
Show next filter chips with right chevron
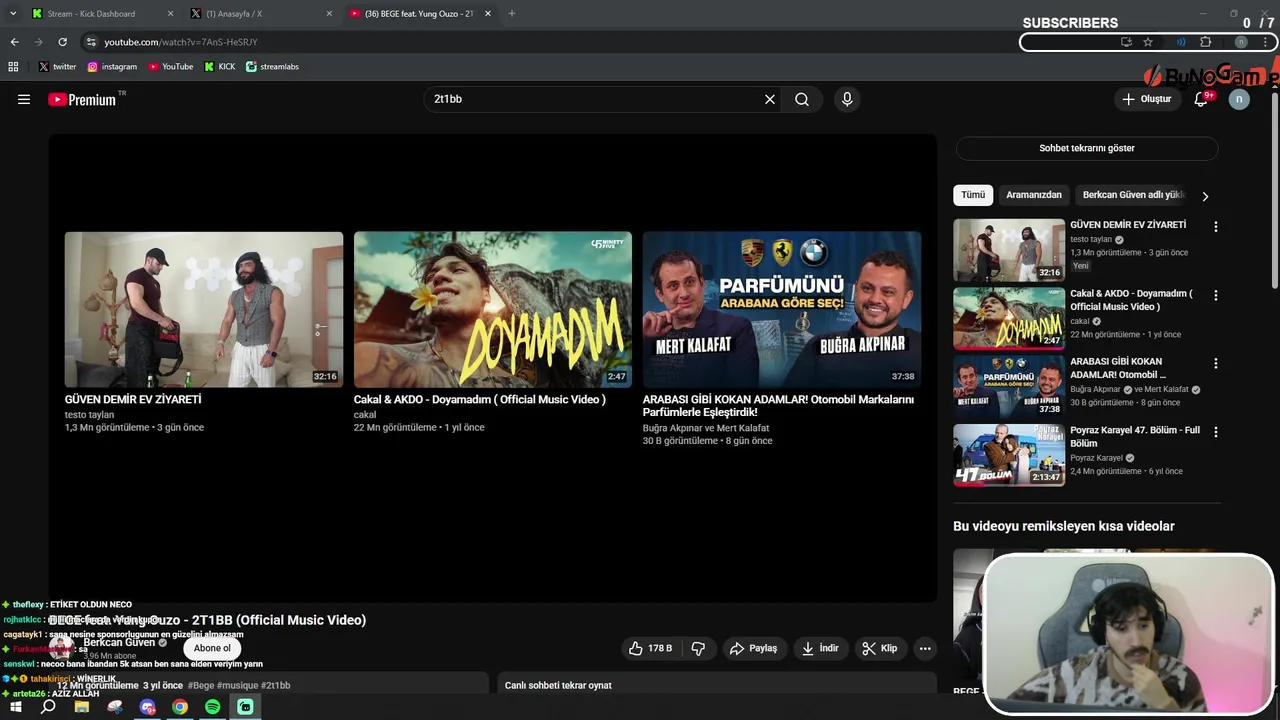pyautogui.click(x=1205, y=196)
